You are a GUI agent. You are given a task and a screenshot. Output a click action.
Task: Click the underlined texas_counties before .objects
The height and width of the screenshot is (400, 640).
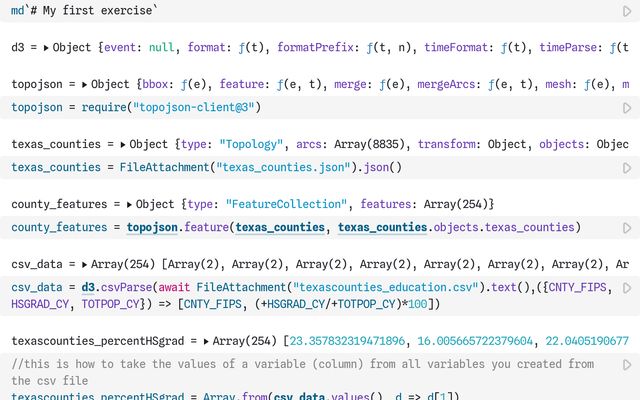[x=383, y=228]
